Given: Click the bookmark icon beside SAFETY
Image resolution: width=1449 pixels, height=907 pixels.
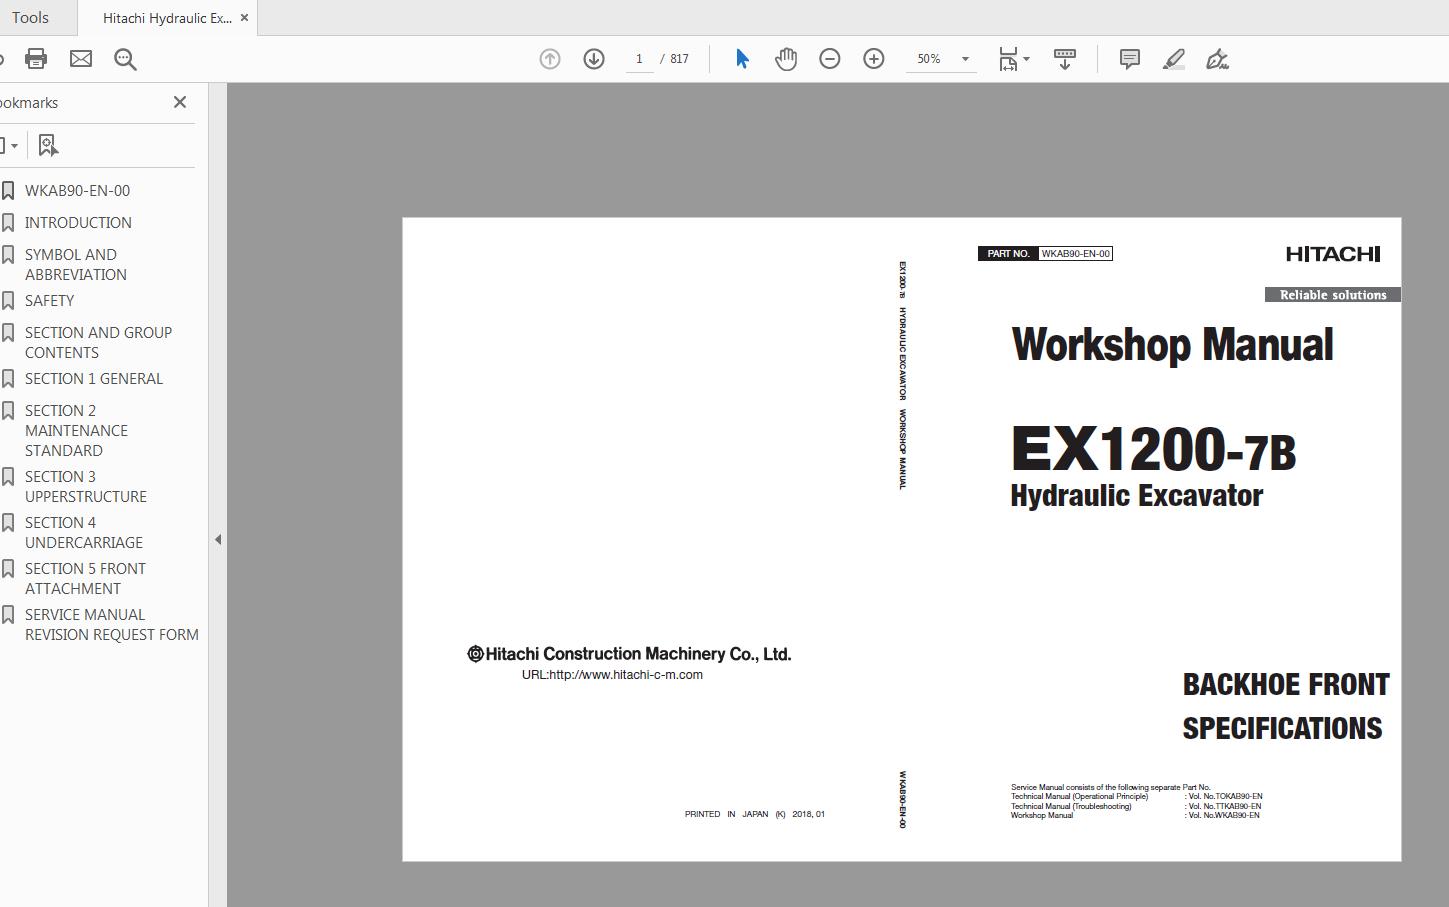Looking at the screenshot, I should point(8,300).
